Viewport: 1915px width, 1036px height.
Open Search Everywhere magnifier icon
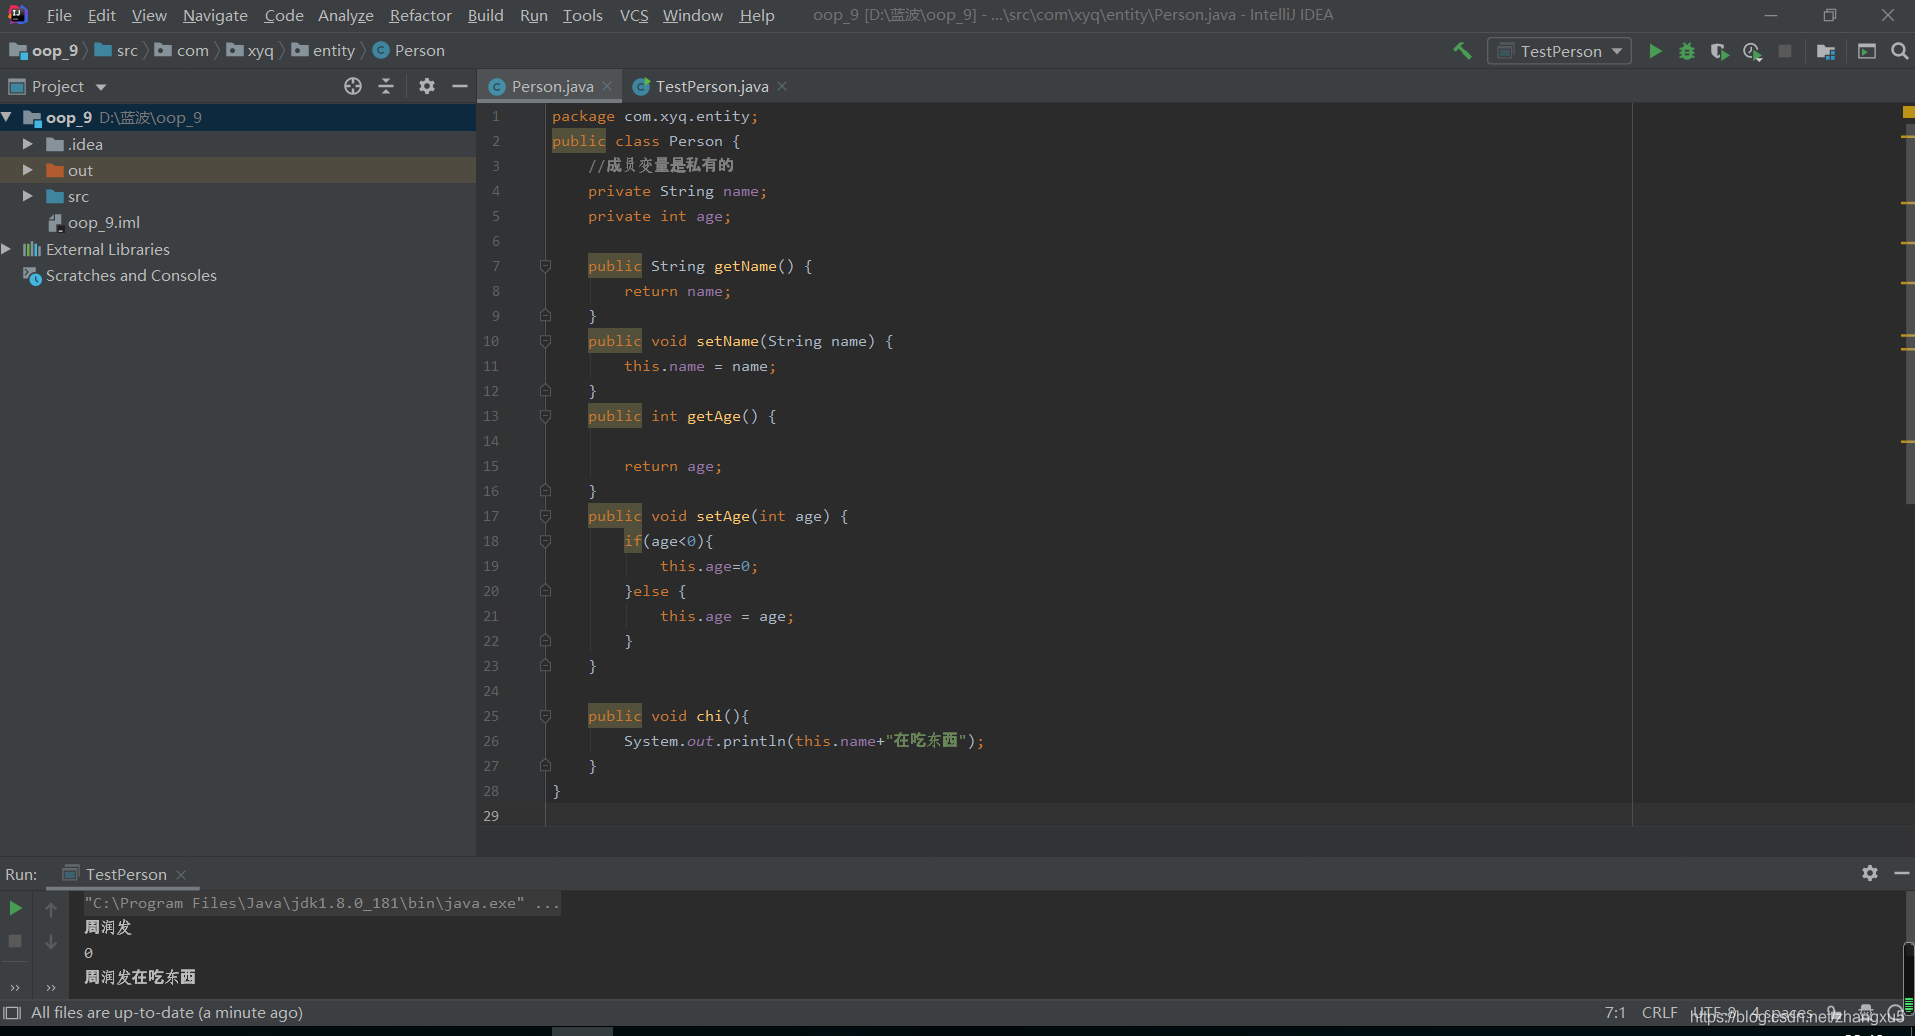1899,51
